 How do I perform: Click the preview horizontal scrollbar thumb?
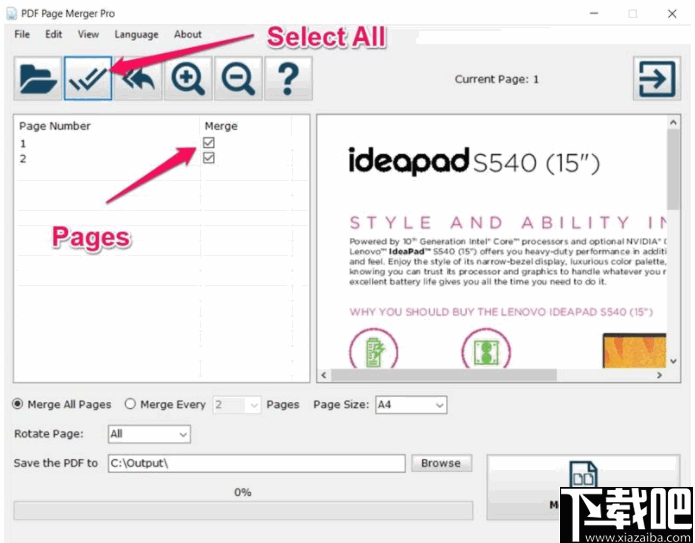pyautogui.click(x=444, y=375)
